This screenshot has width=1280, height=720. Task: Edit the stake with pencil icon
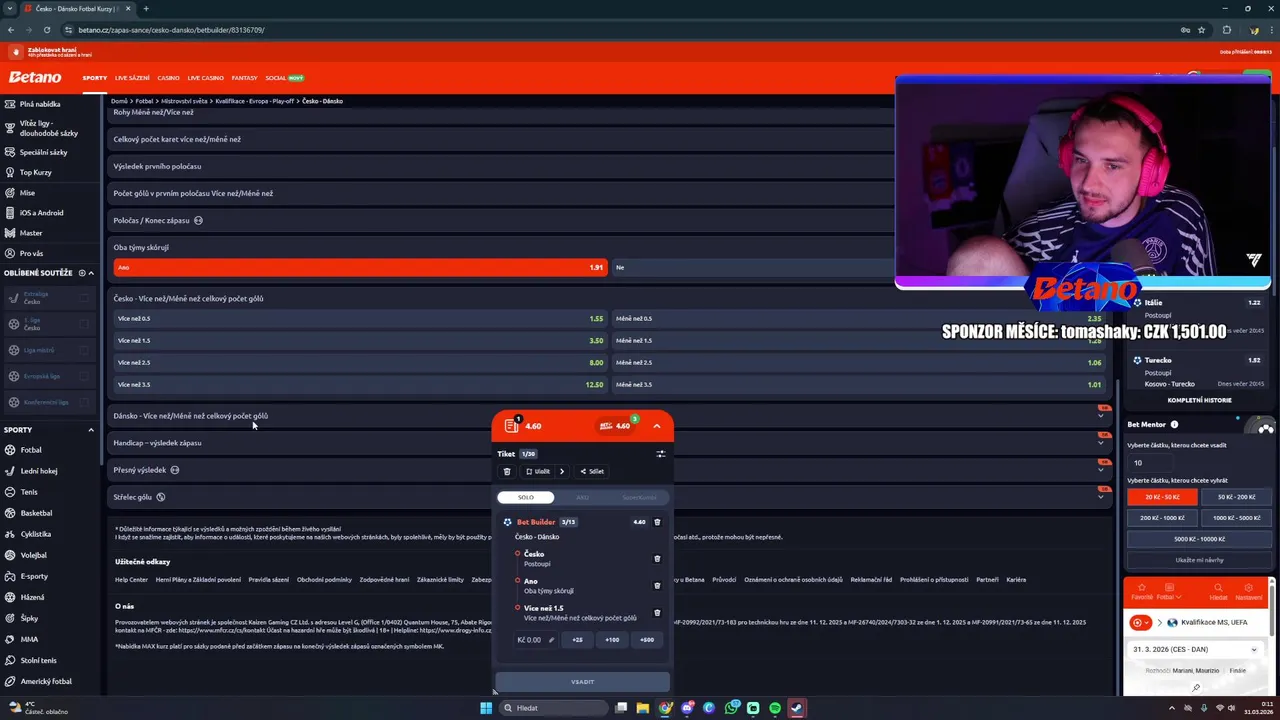551,640
